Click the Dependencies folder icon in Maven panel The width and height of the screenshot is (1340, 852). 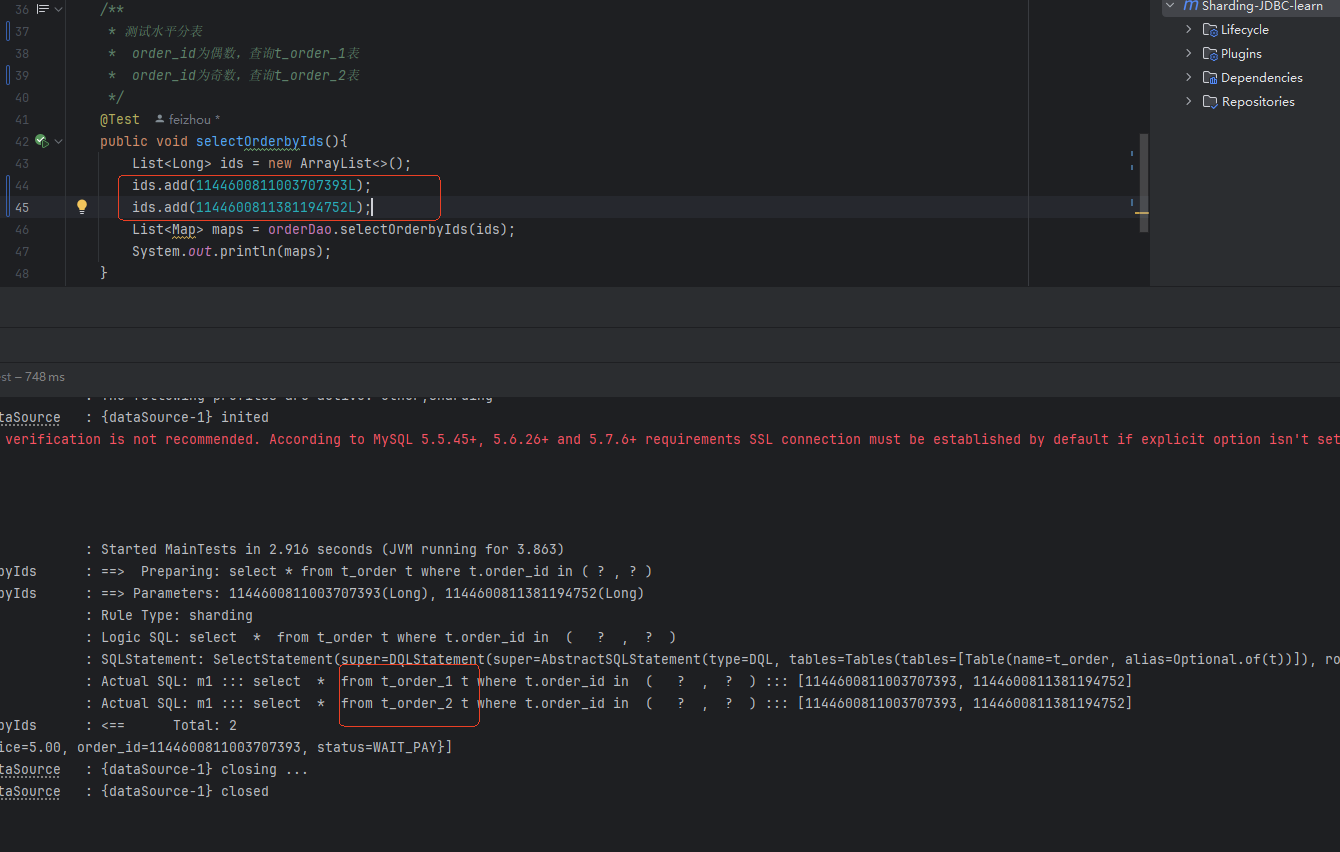(1210, 78)
